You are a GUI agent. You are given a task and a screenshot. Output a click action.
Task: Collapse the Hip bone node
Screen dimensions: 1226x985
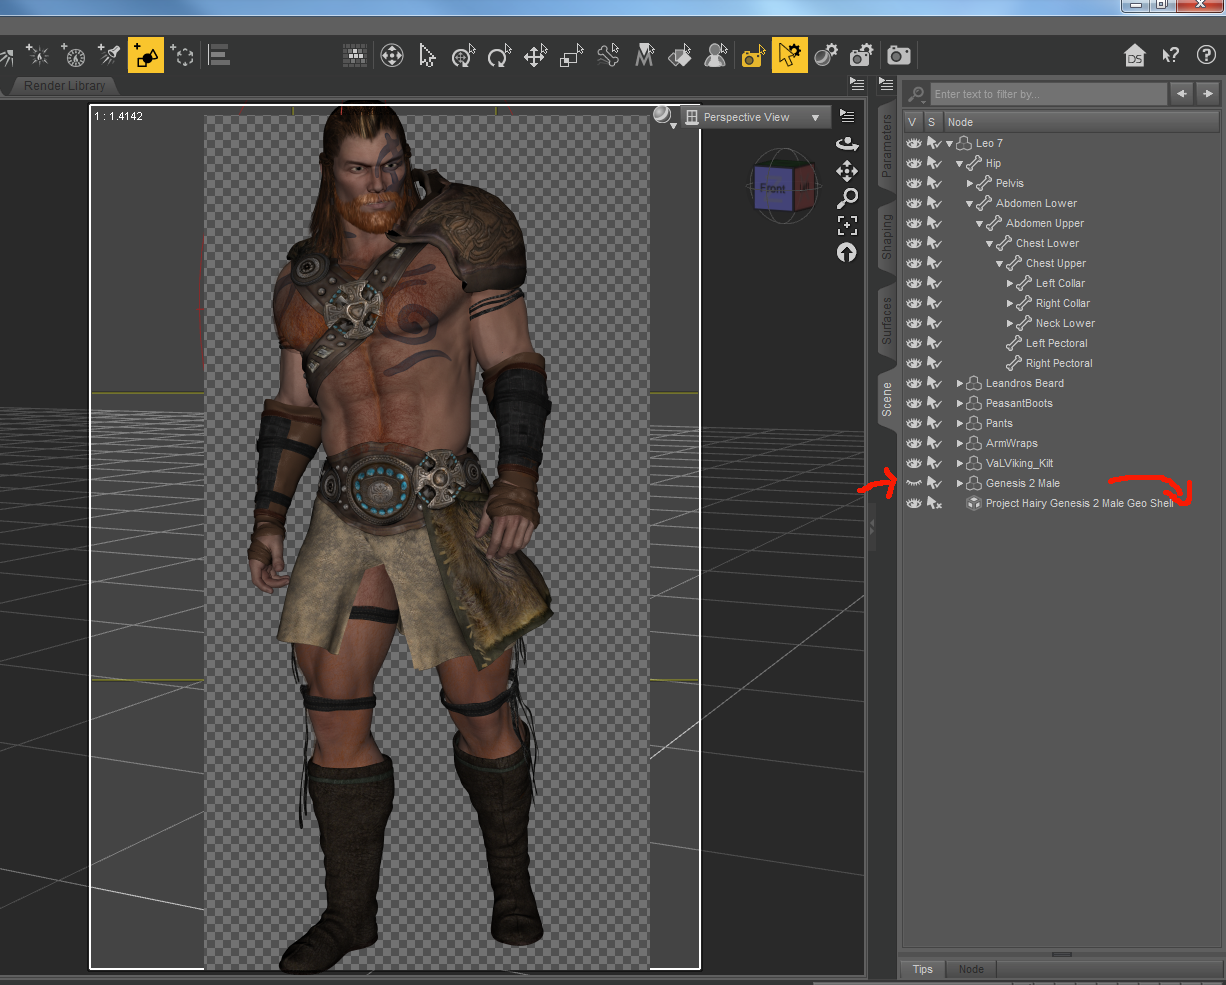pos(960,164)
